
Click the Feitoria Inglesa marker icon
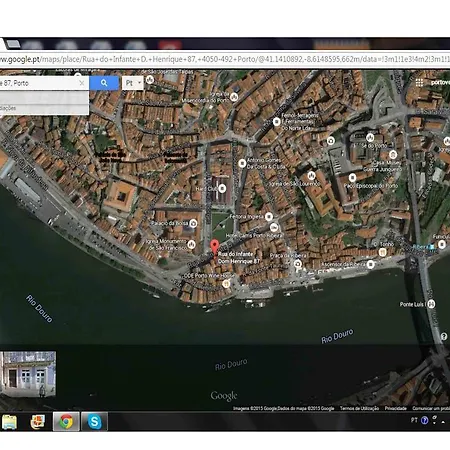[x=269, y=217]
